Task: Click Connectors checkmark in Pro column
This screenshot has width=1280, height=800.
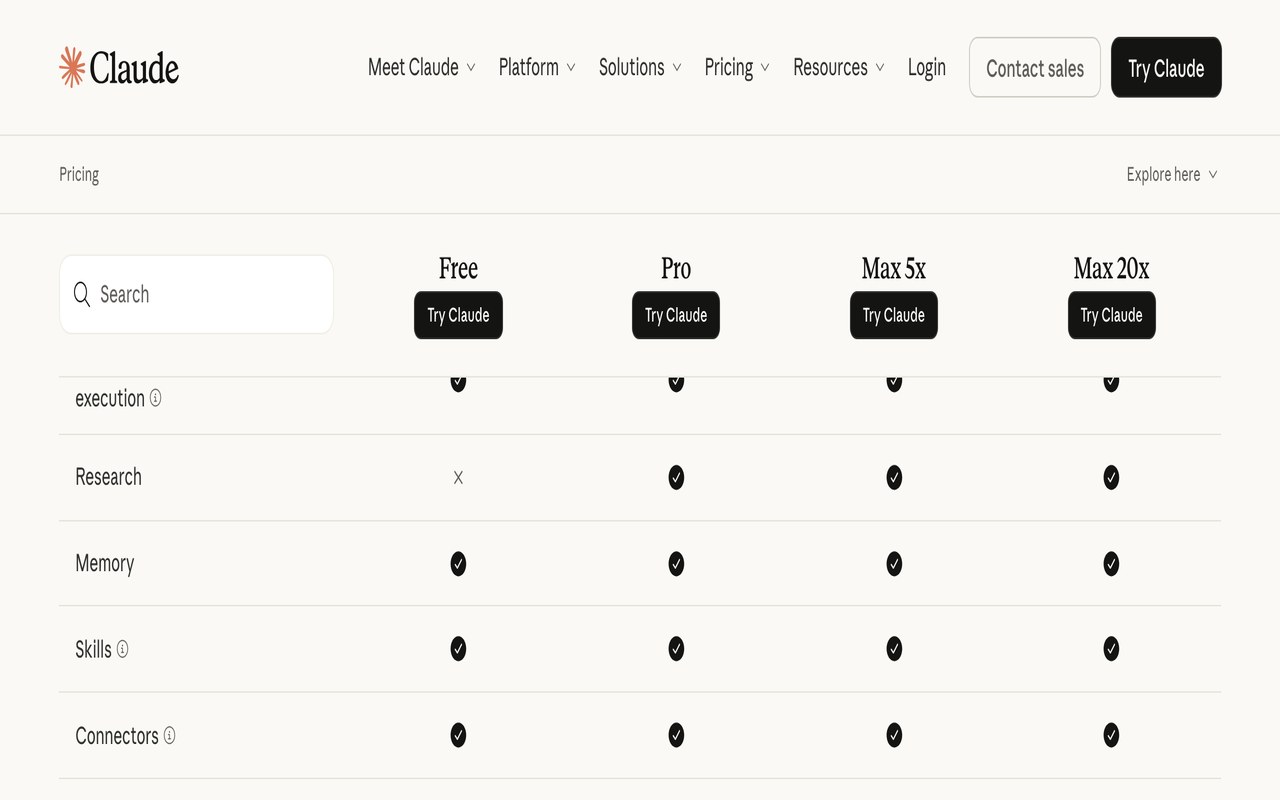Action: coord(676,735)
